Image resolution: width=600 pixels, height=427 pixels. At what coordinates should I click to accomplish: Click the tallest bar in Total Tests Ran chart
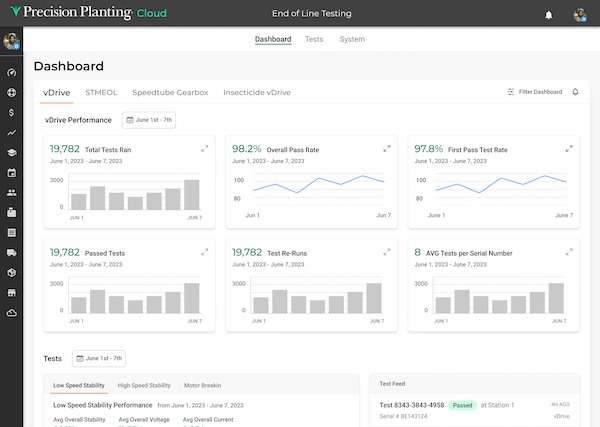pyautogui.click(x=192, y=195)
